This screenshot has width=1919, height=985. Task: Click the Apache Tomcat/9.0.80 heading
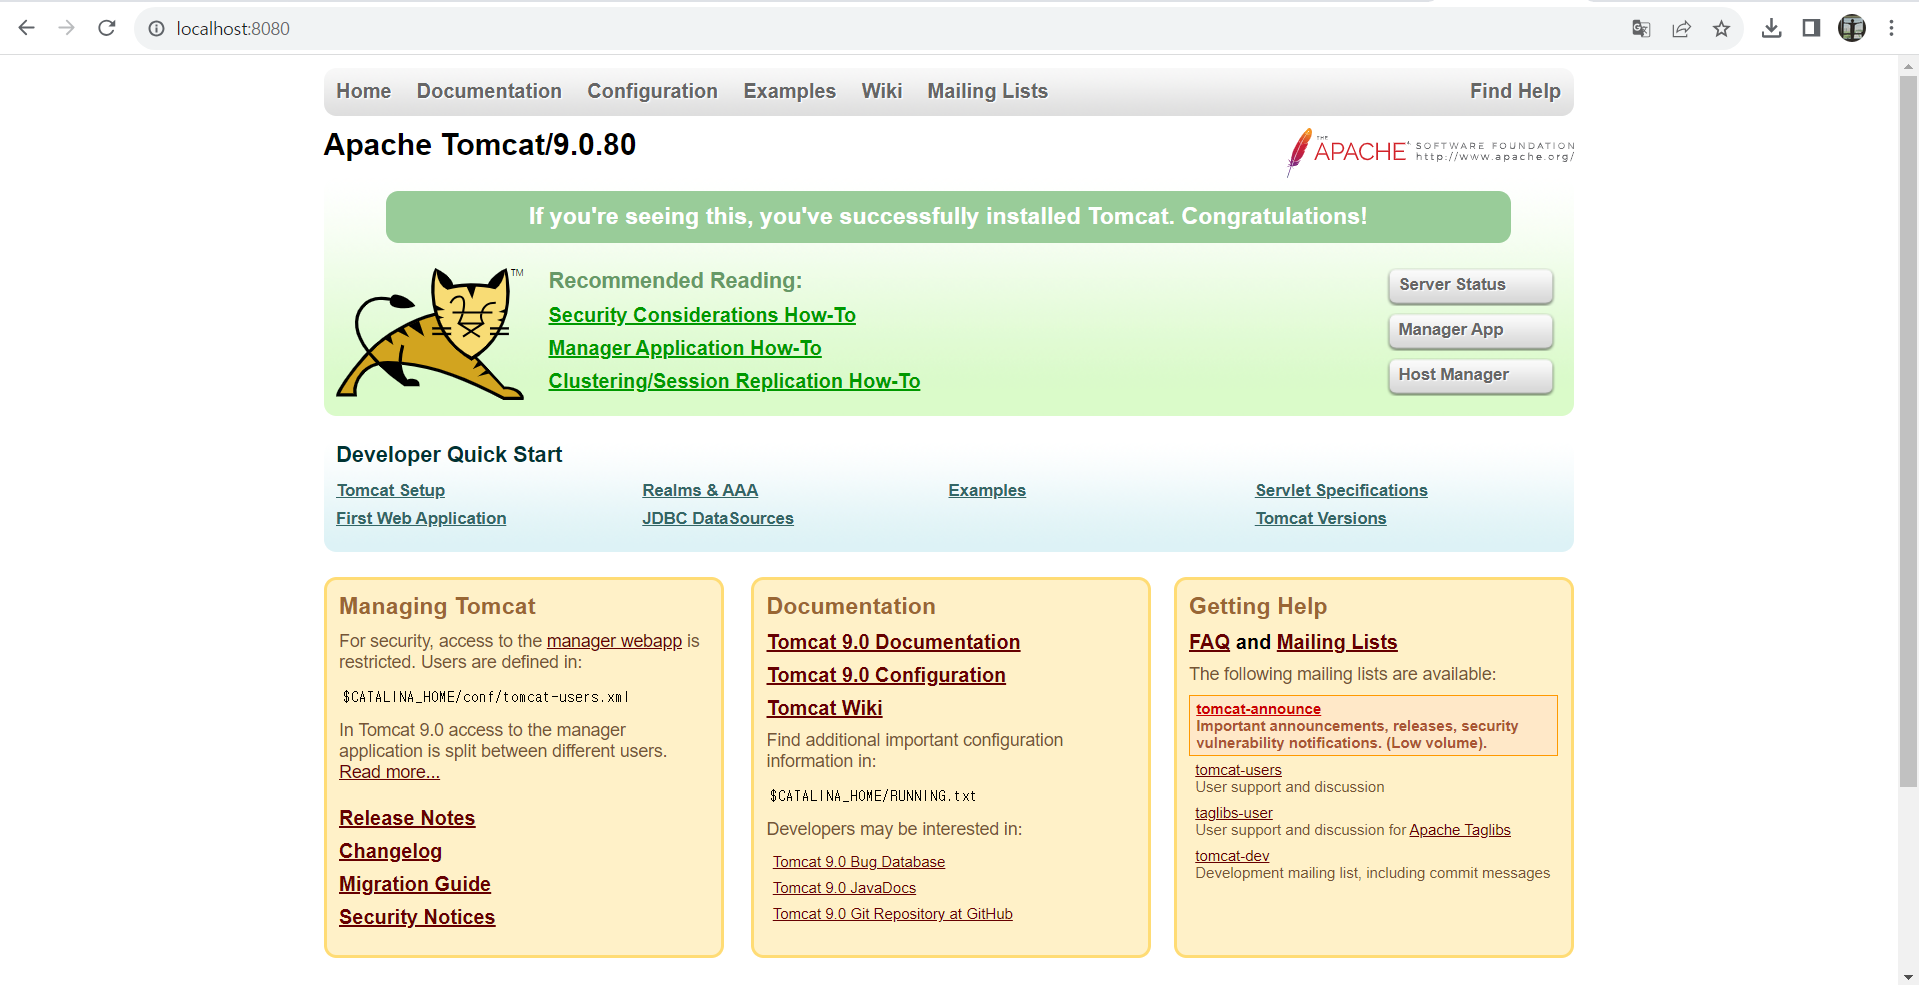(x=480, y=145)
